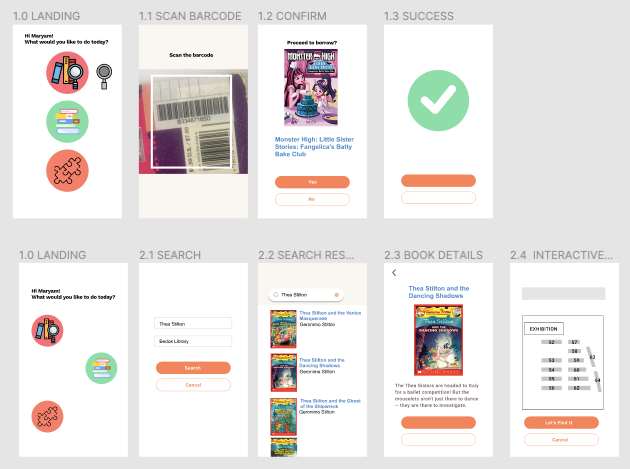The height and width of the screenshot is (469, 630).
Task: Click the green stacked books icon in top landing
Action: 67,121
